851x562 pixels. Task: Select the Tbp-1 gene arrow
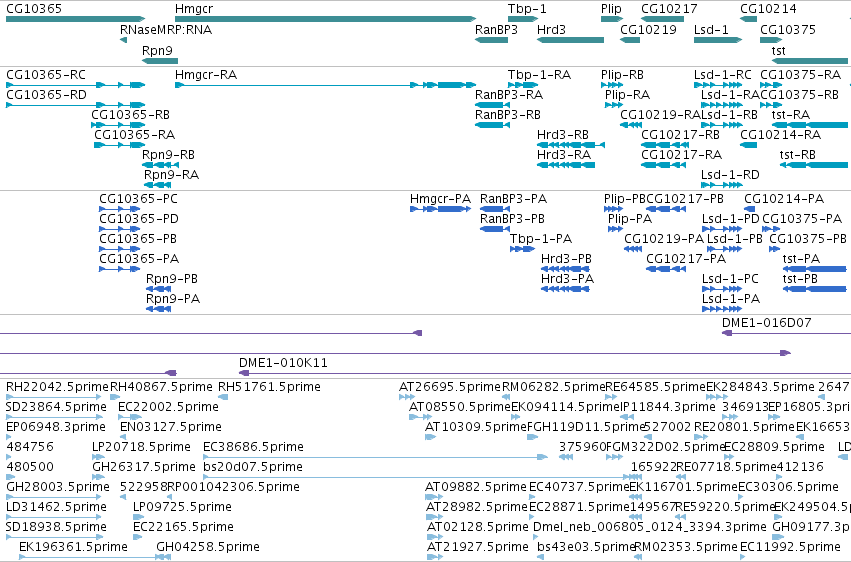coord(523,19)
